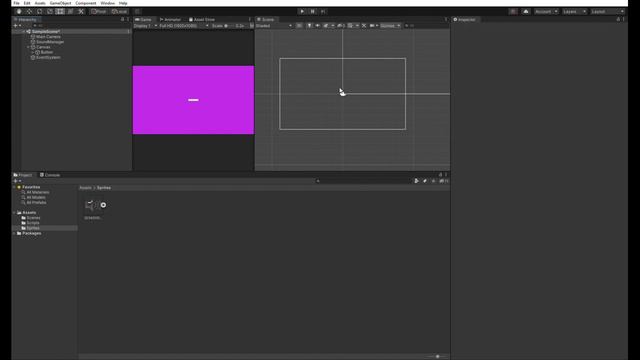Click the Project panel create plus button

(16, 181)
